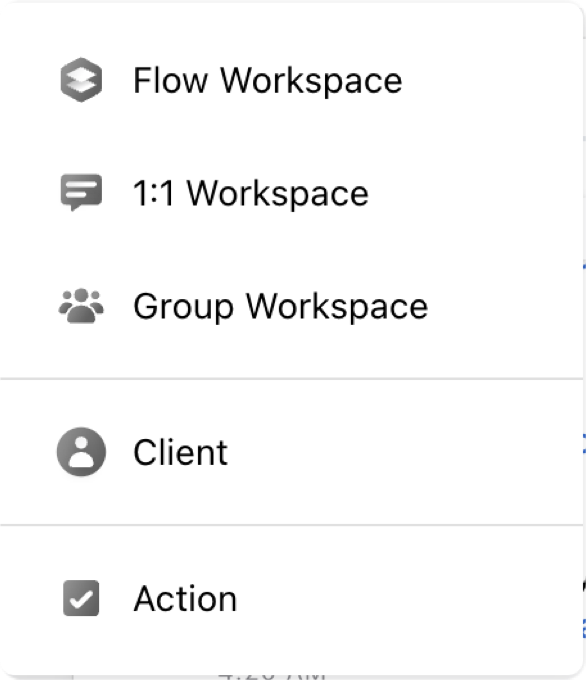Add a new Group Workspace entry
Screen dimensions: 586x680
(x=291, y=306)
